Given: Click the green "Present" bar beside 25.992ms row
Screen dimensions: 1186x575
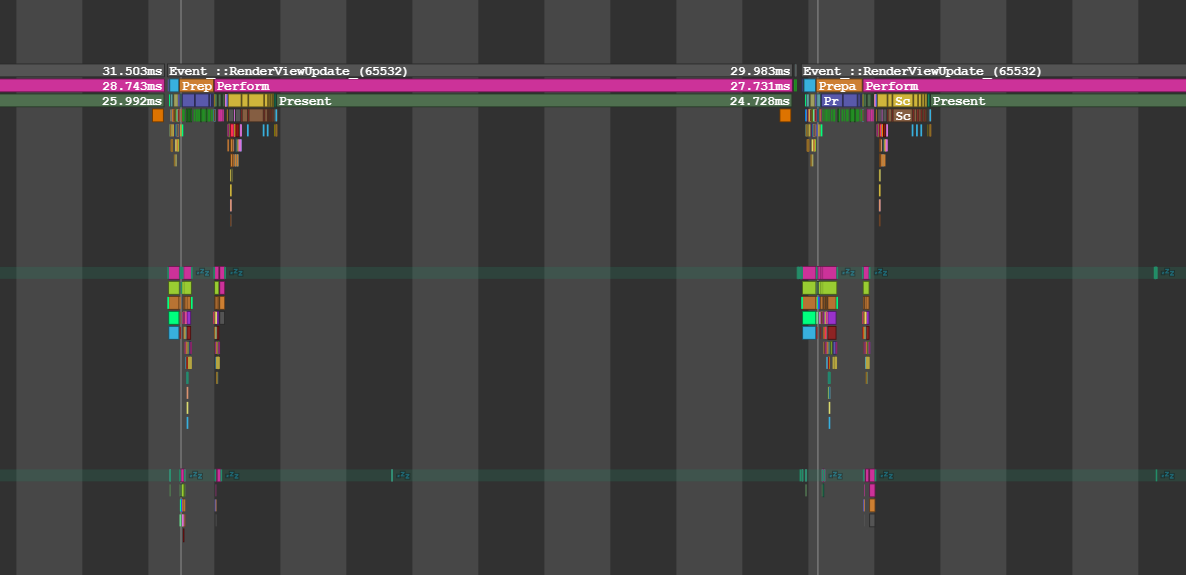Looking at the screenshot, I should tap(535, 101).
